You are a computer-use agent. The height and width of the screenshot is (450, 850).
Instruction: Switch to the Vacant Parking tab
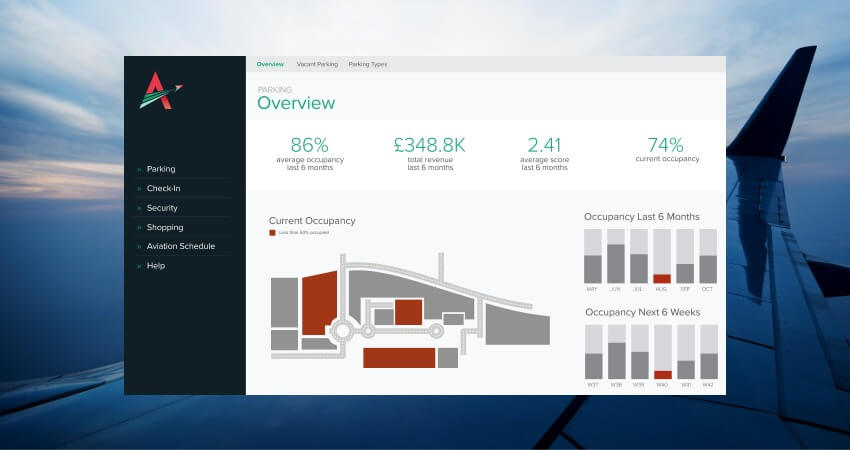pos(317,64)
